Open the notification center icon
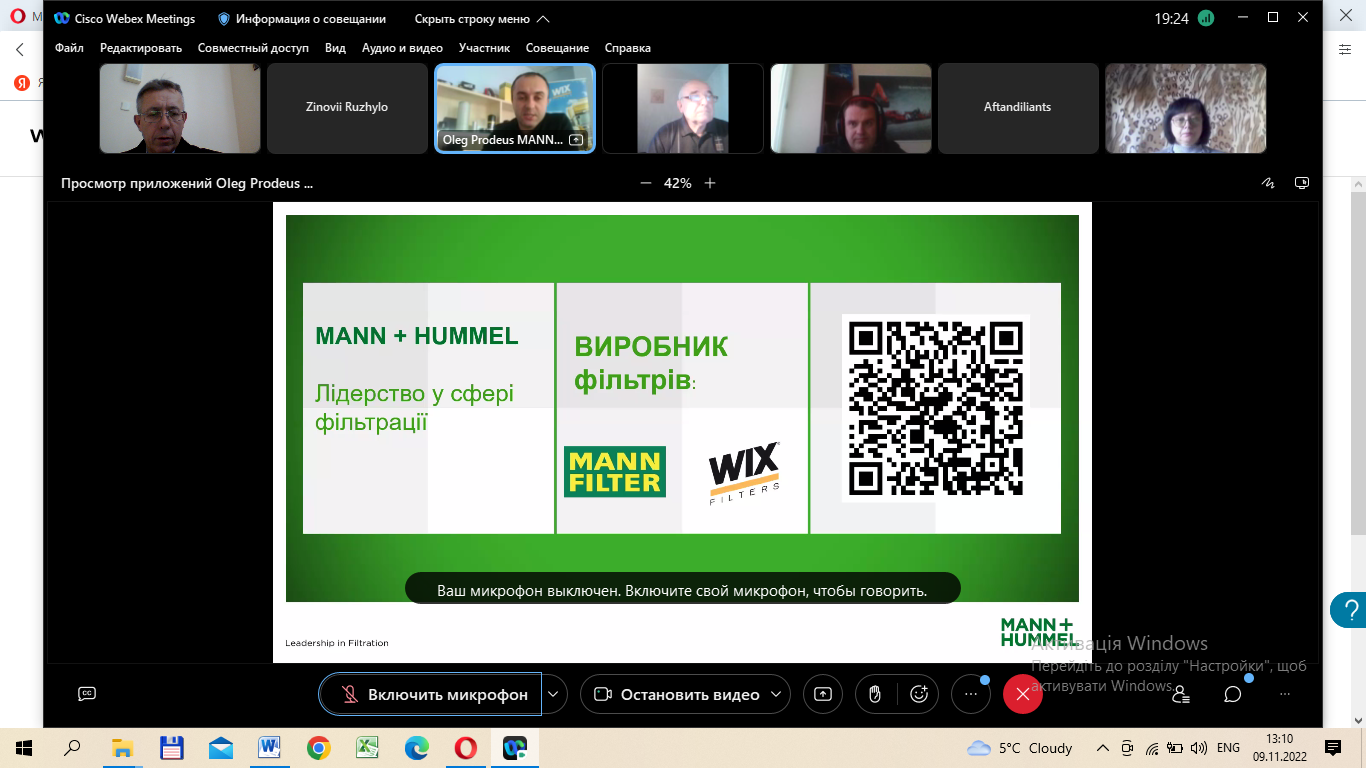This screenshot has height=768, width=1366. pyautogui.click(x=1332, y=748)
